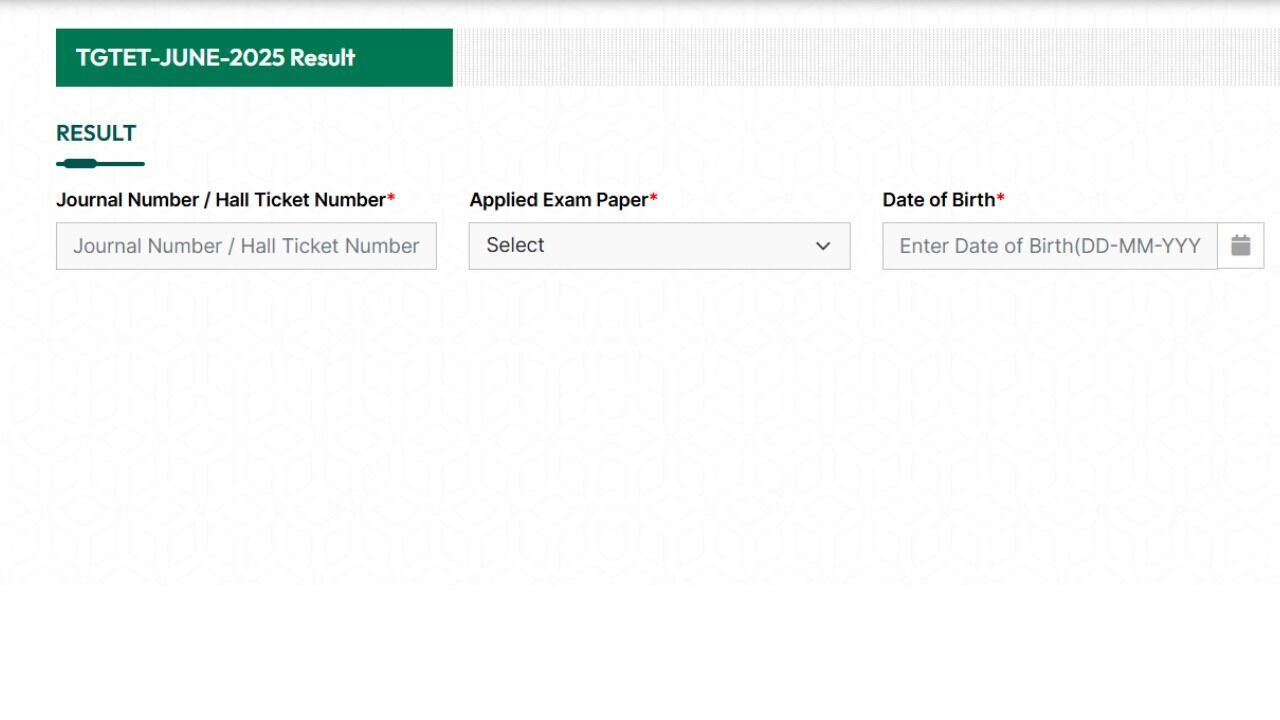Click the green underline bar beneath RESULT
Image resolution: width=1280 pixels, height=720 pixels.
pyautogui.click(x=120, y=163)
